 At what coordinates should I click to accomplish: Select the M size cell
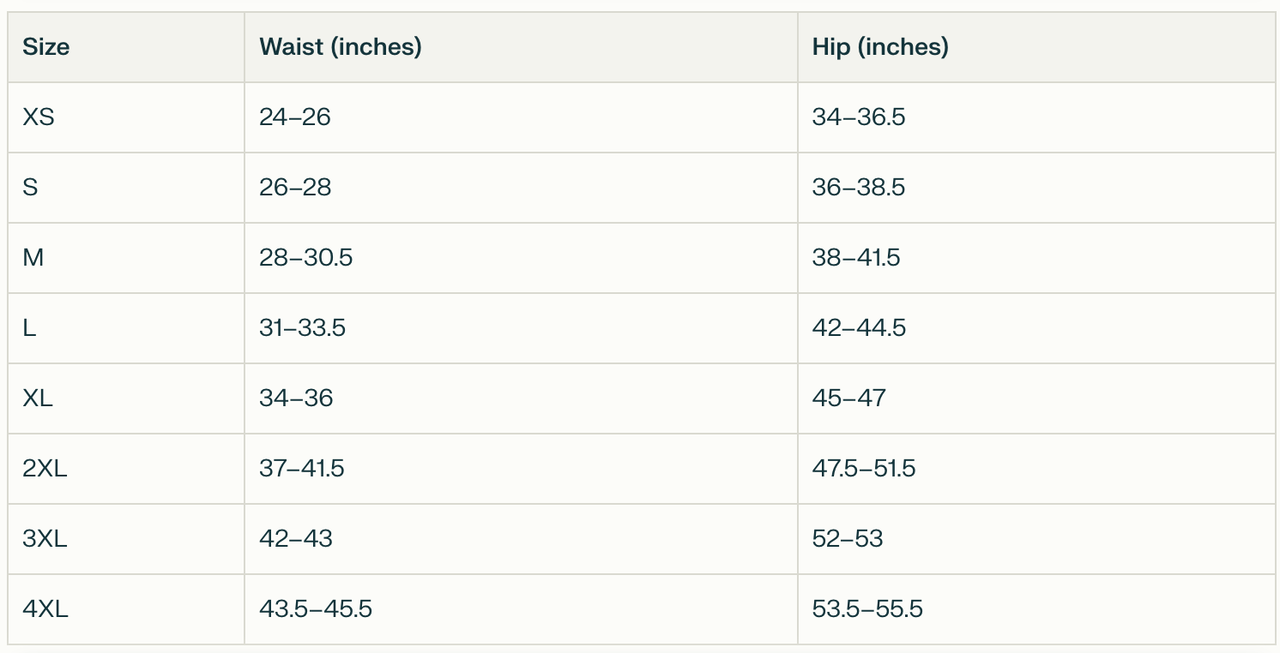coord(33,258)
